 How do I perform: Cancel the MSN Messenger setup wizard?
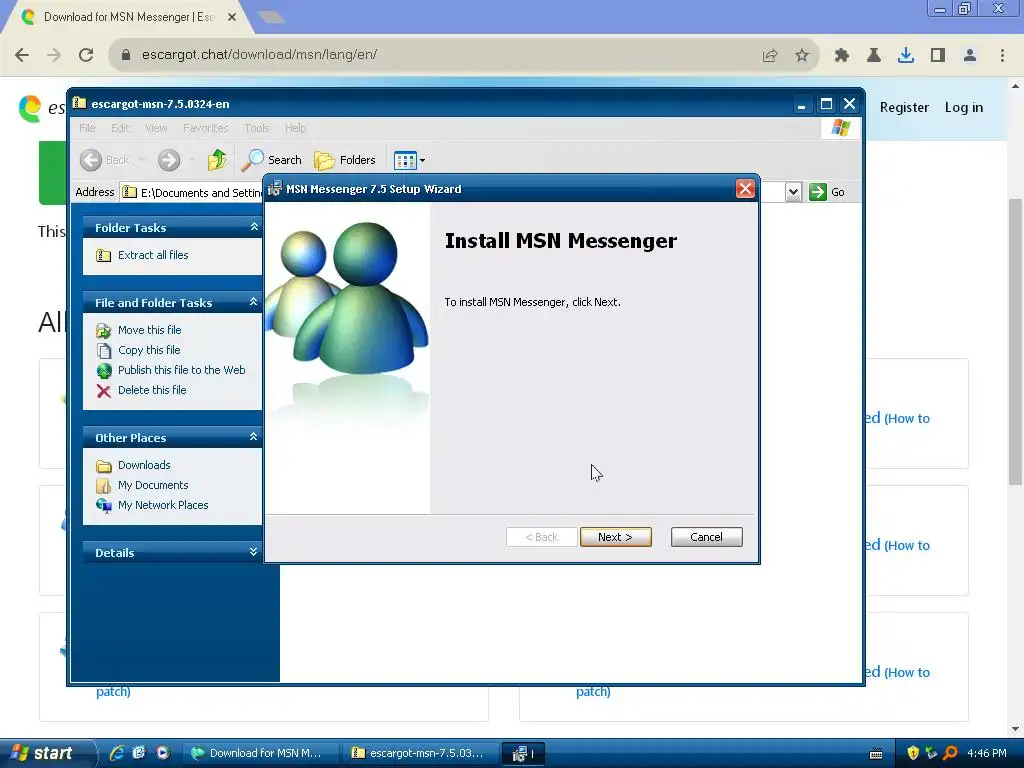(706, 537)
